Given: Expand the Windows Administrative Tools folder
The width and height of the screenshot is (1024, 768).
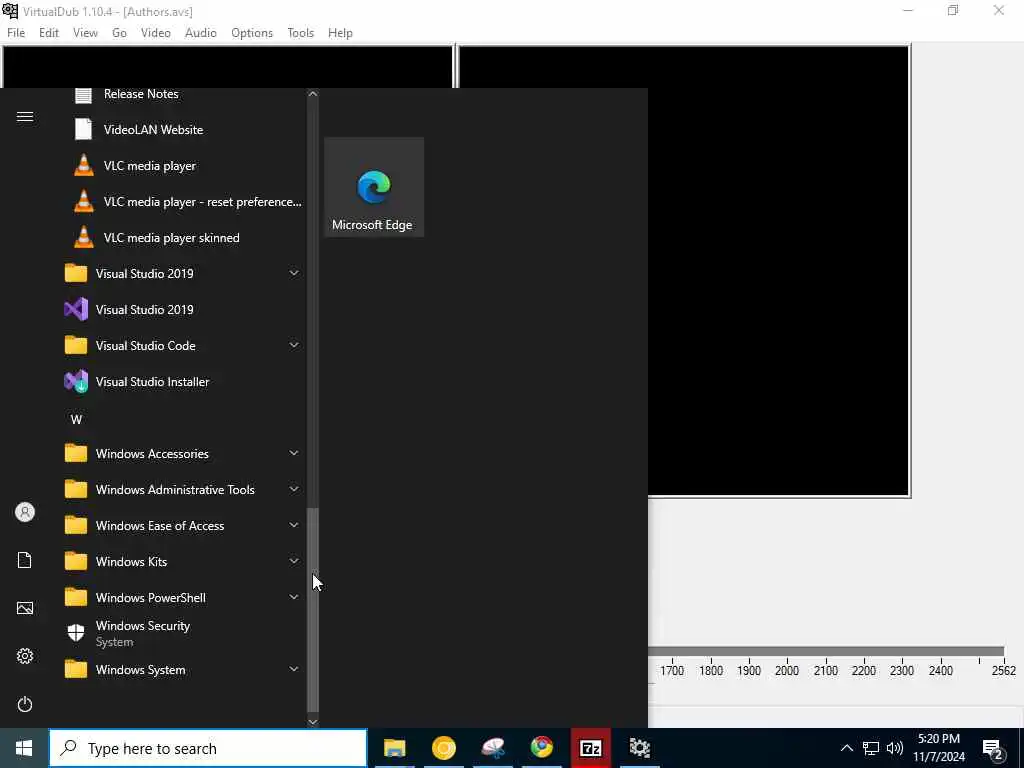Looking at the screenshot, I should click(x=180, y=490).
